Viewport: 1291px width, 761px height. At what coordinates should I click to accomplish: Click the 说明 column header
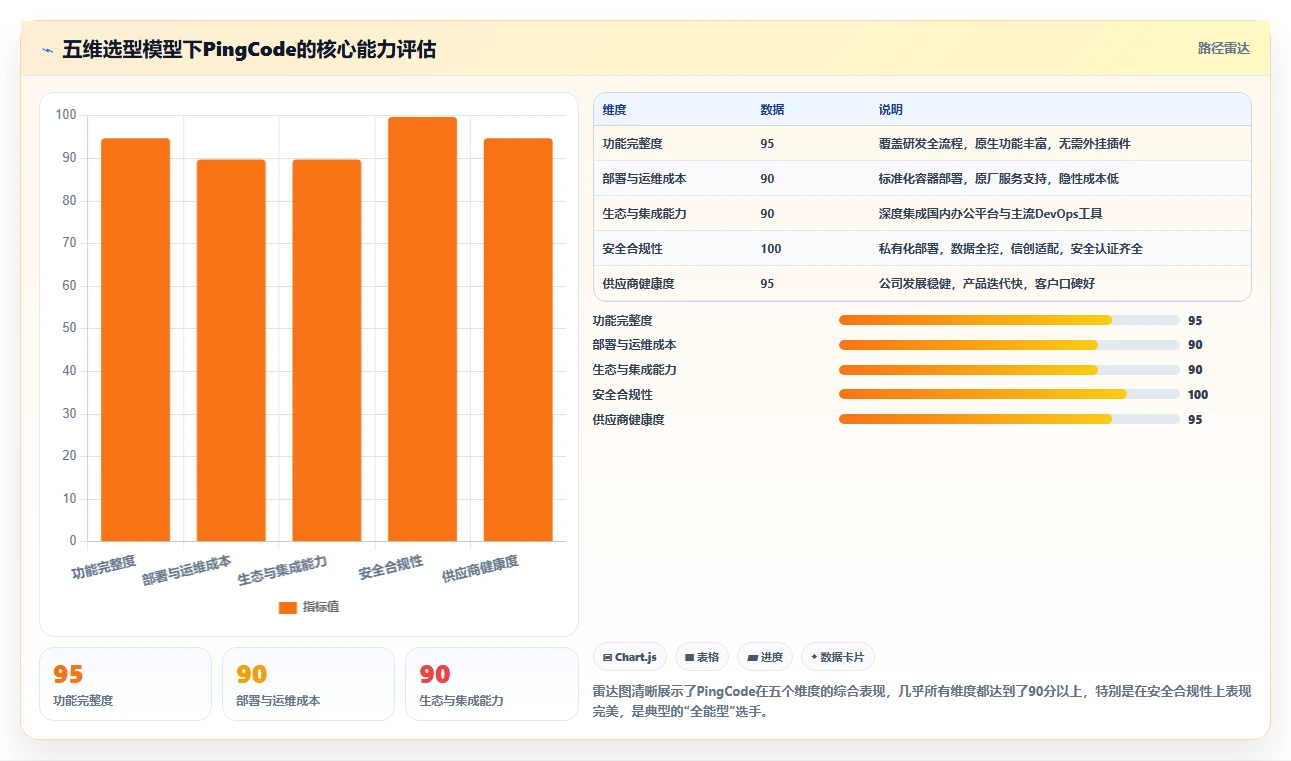click(x=890, y=110)
